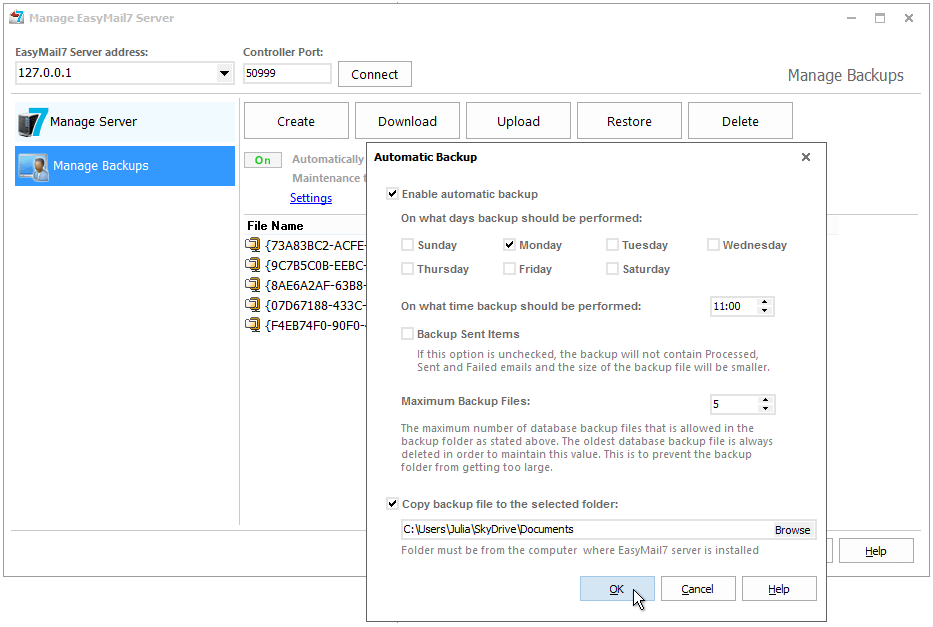Image resolution: width=933 pixels, height=627 pixels.
Task: Check the Thursday backup day
Action: click(408, 269)
